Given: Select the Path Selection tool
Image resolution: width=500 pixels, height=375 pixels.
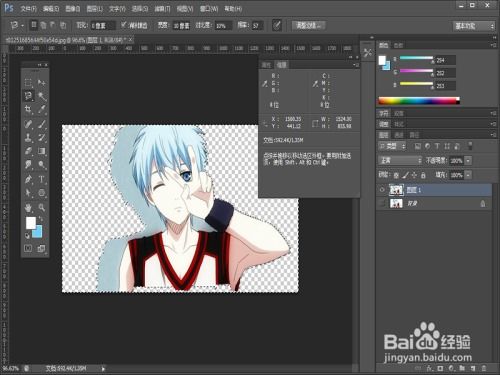Looking at the screenshot, I should pyautogui.click(x=28, y=193).
